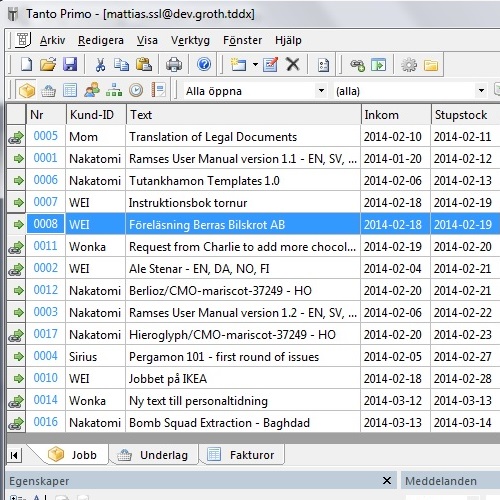Toggle the basket Underlag view button
Viewport: 500px width, 500px height.
(x=48, y=91)
